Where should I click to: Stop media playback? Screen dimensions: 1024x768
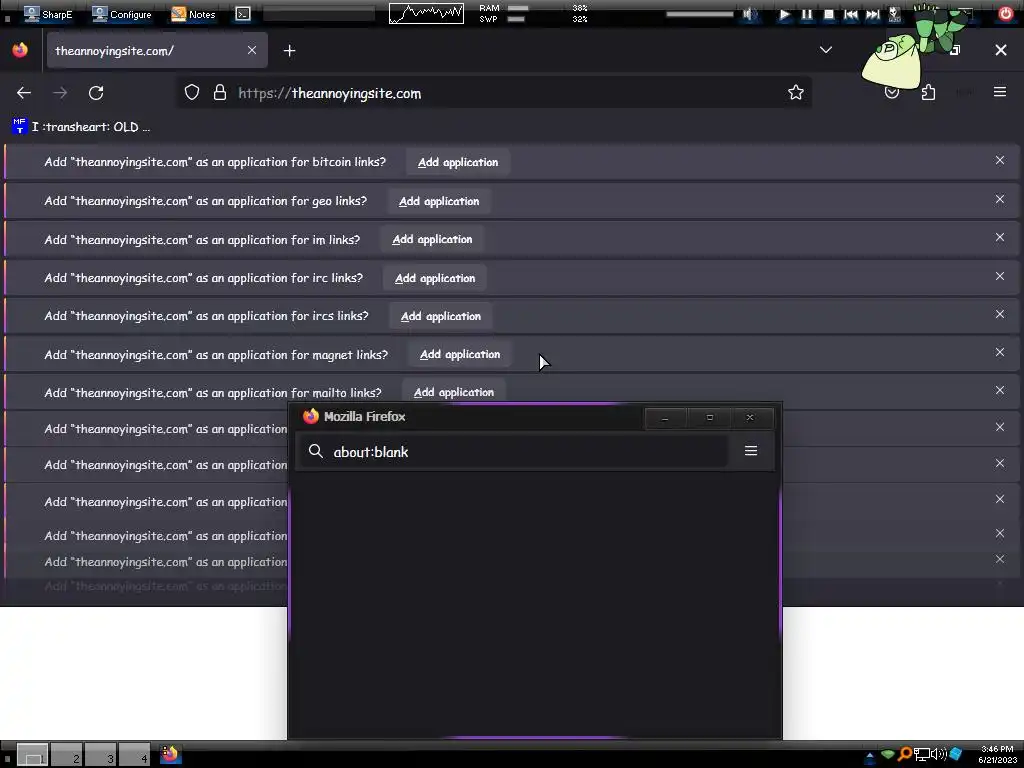click(x=829, y=14)
